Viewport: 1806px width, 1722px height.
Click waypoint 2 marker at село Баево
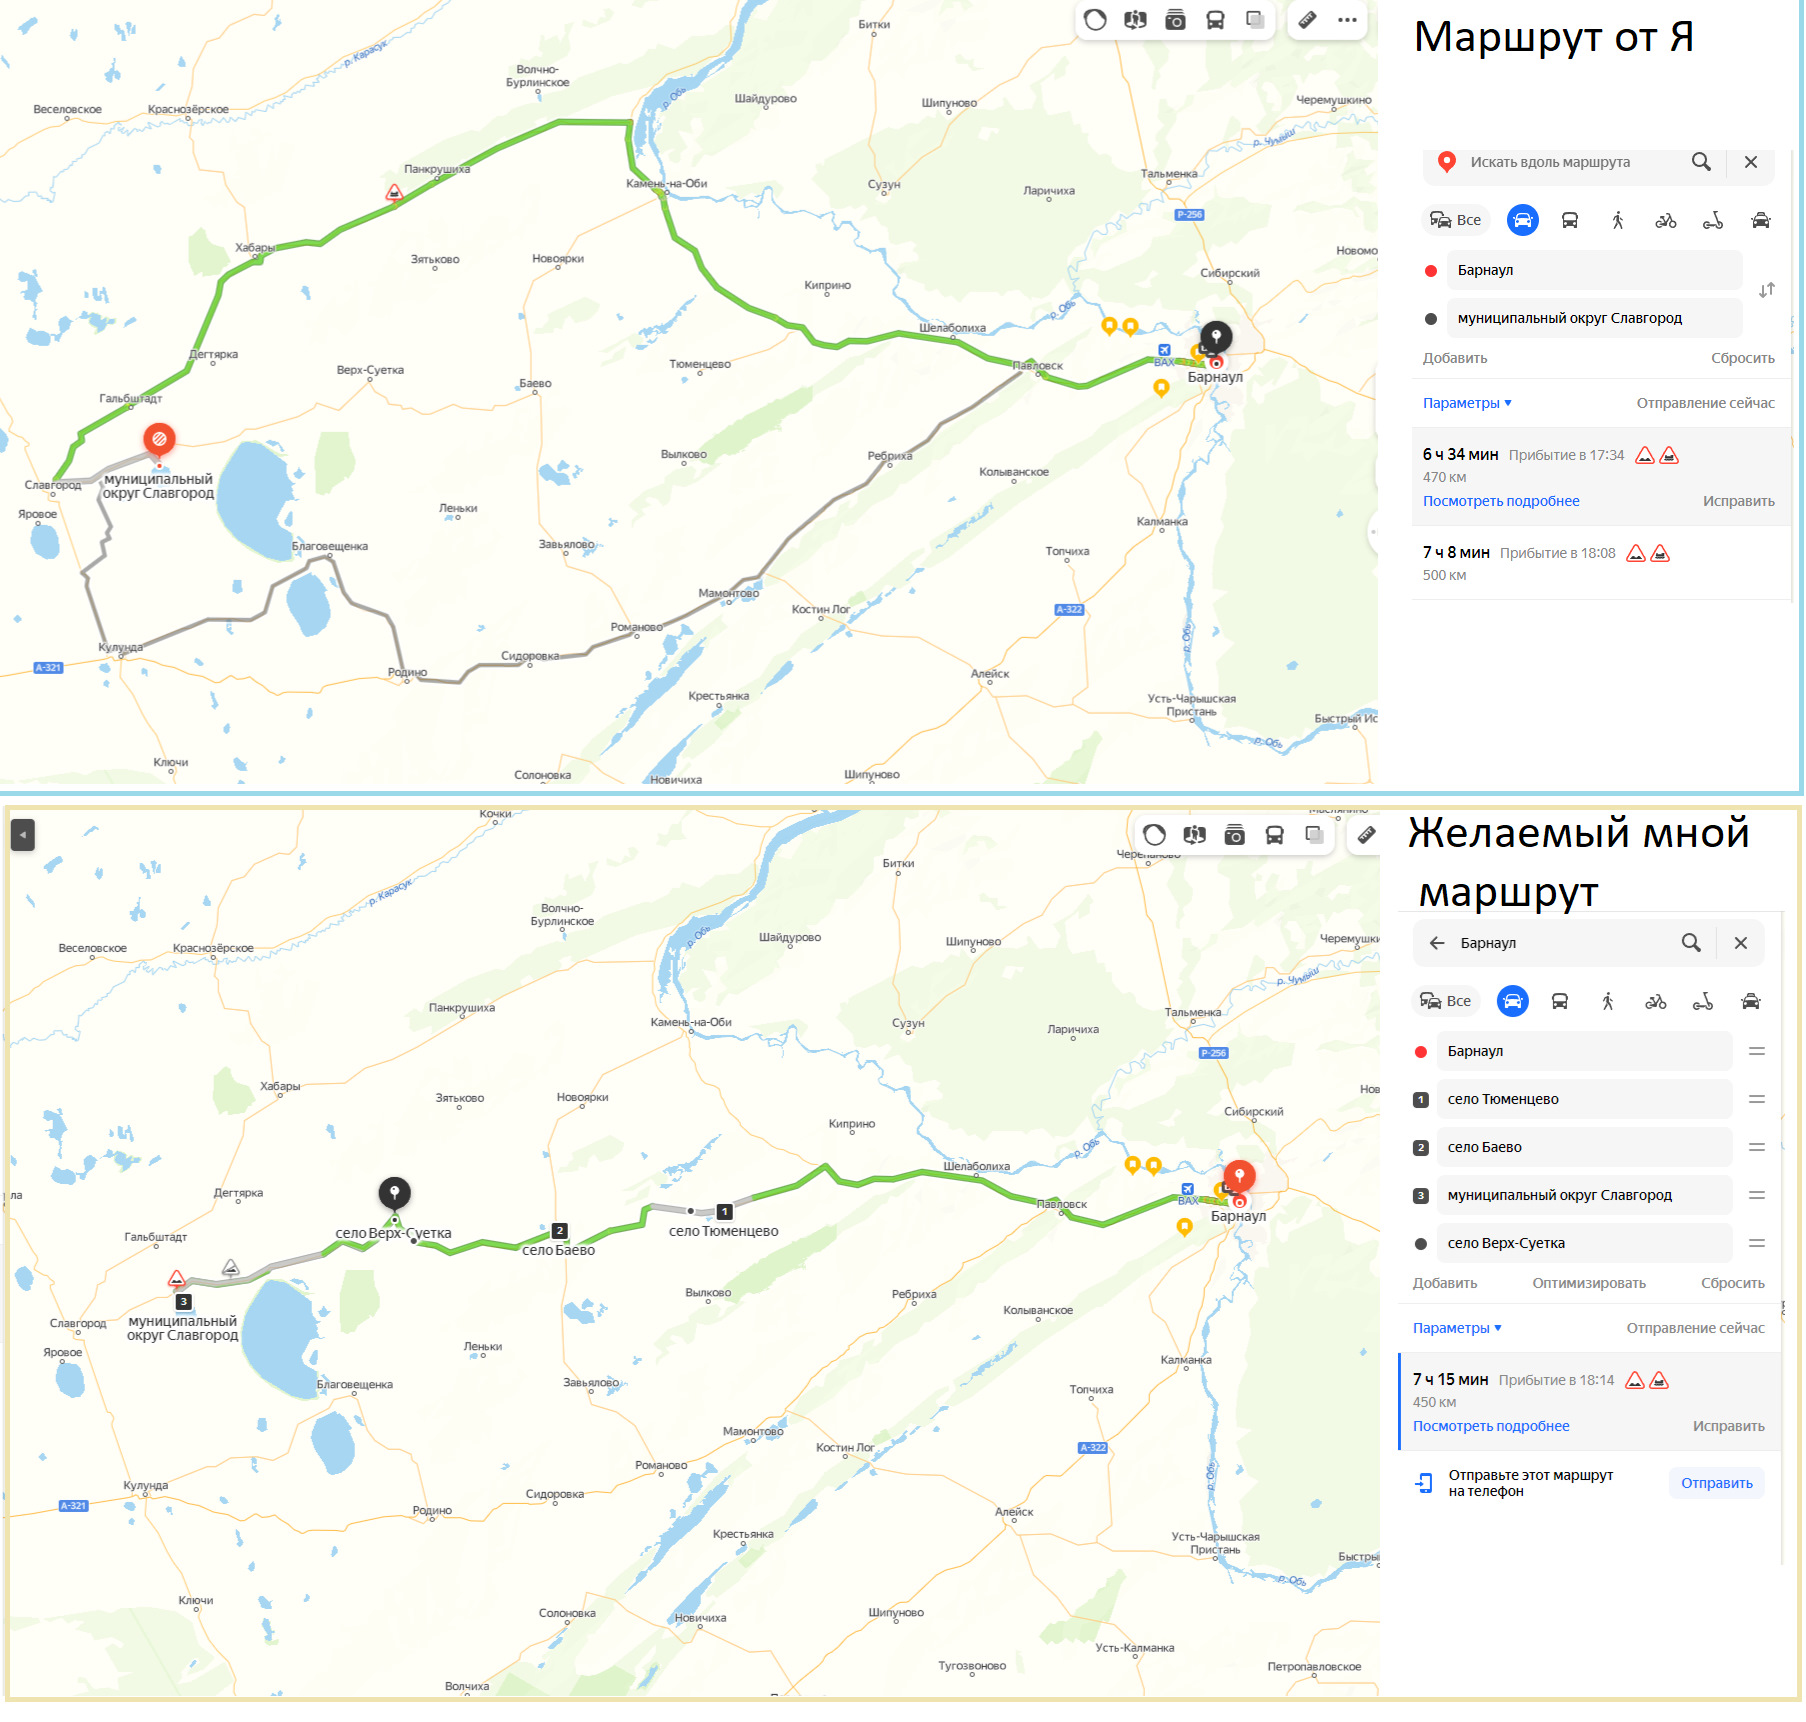click(x=560, y=1231)
